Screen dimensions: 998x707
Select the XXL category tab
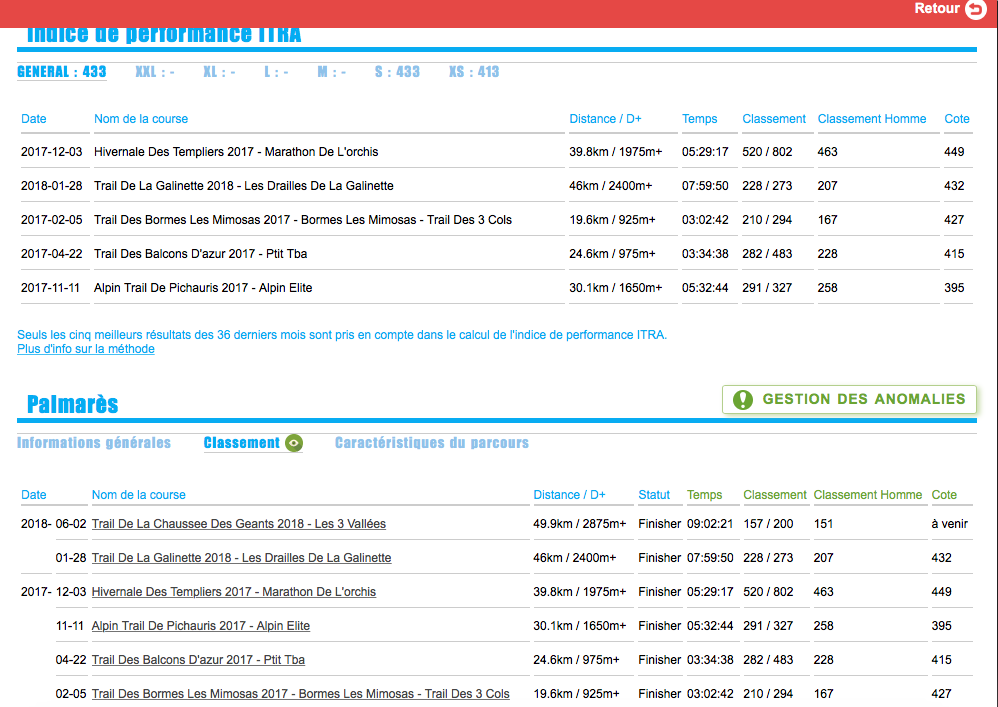(155, 72)
